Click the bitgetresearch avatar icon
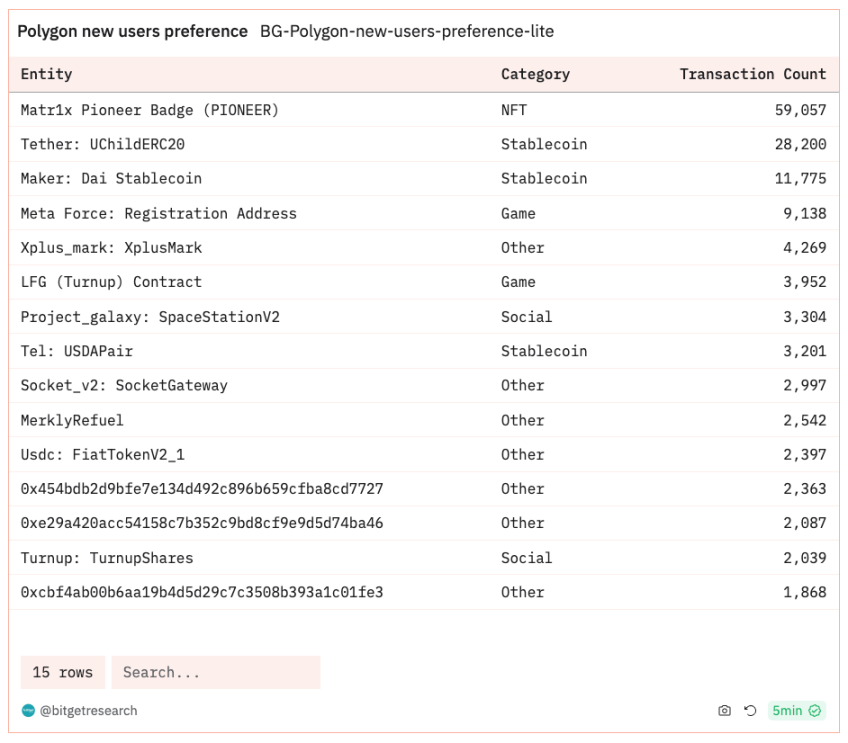The height and width of the screenshot is (743, 848). pos(28,711)
